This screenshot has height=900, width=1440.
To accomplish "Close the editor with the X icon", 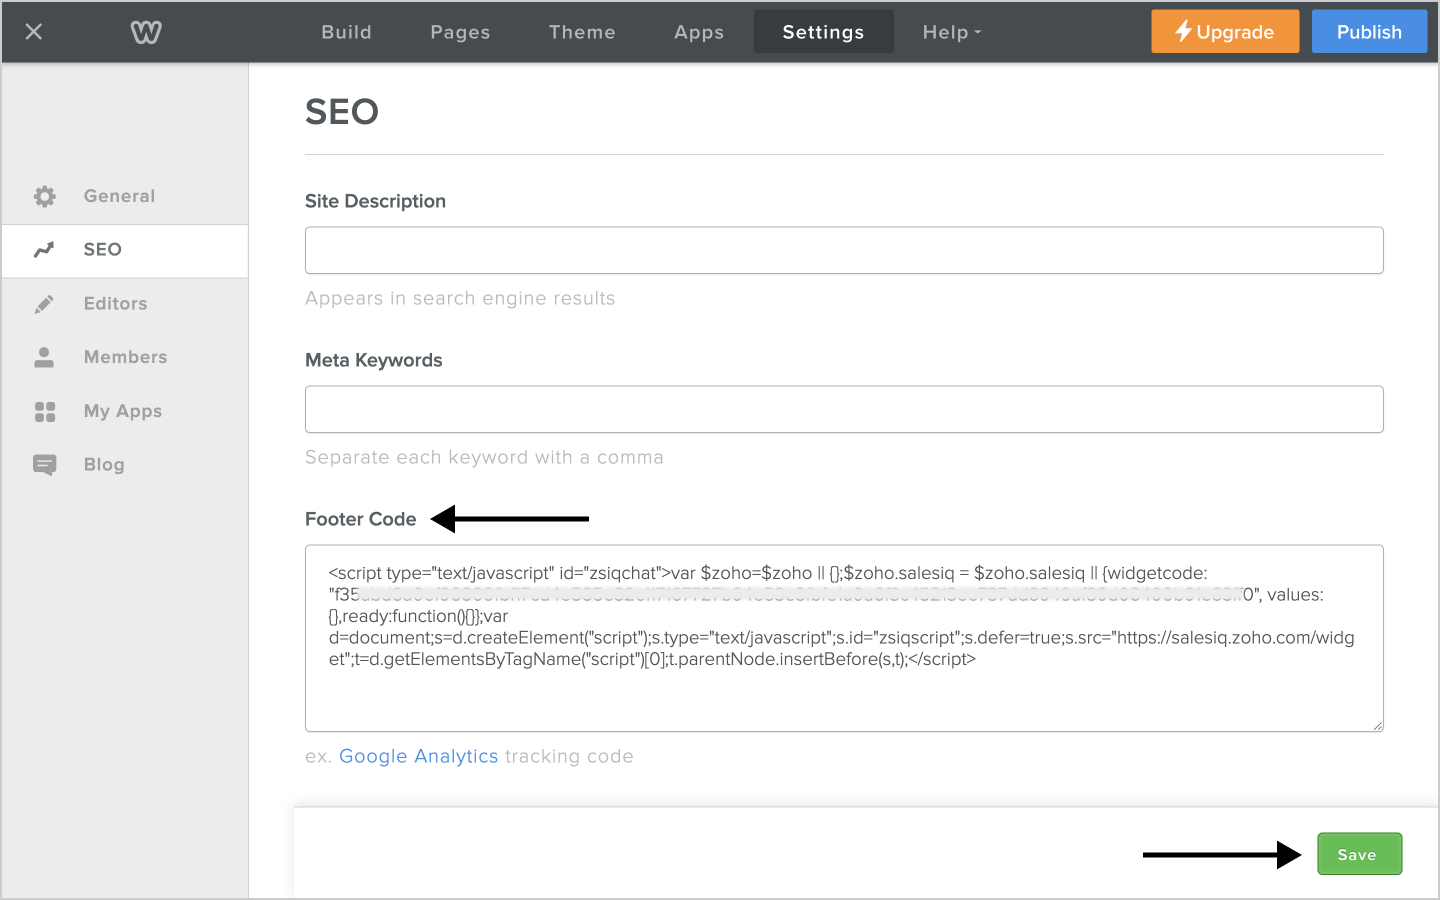I will (34, 32).
